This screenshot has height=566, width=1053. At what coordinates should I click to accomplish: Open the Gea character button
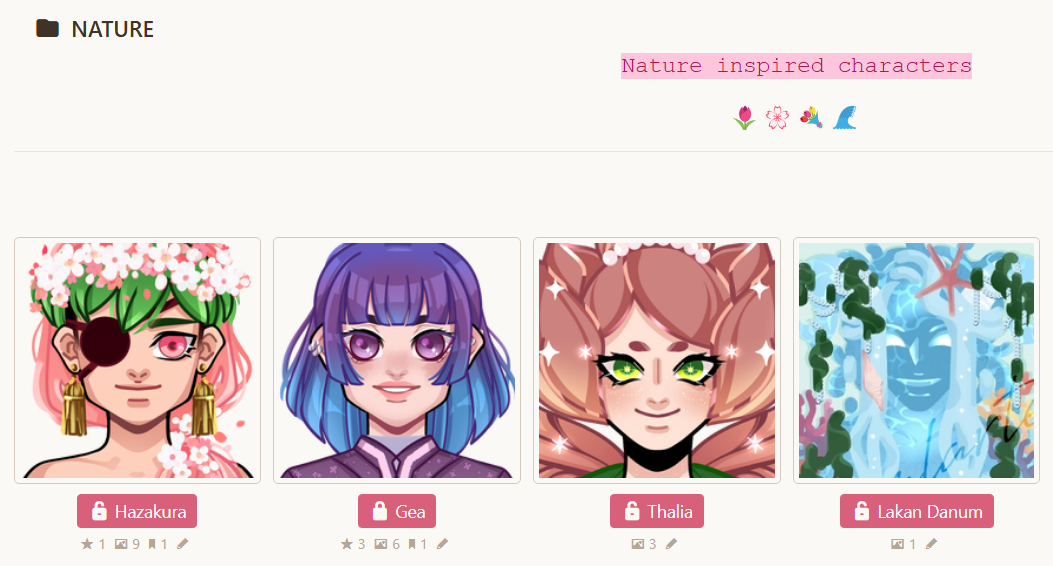[397, 512]
